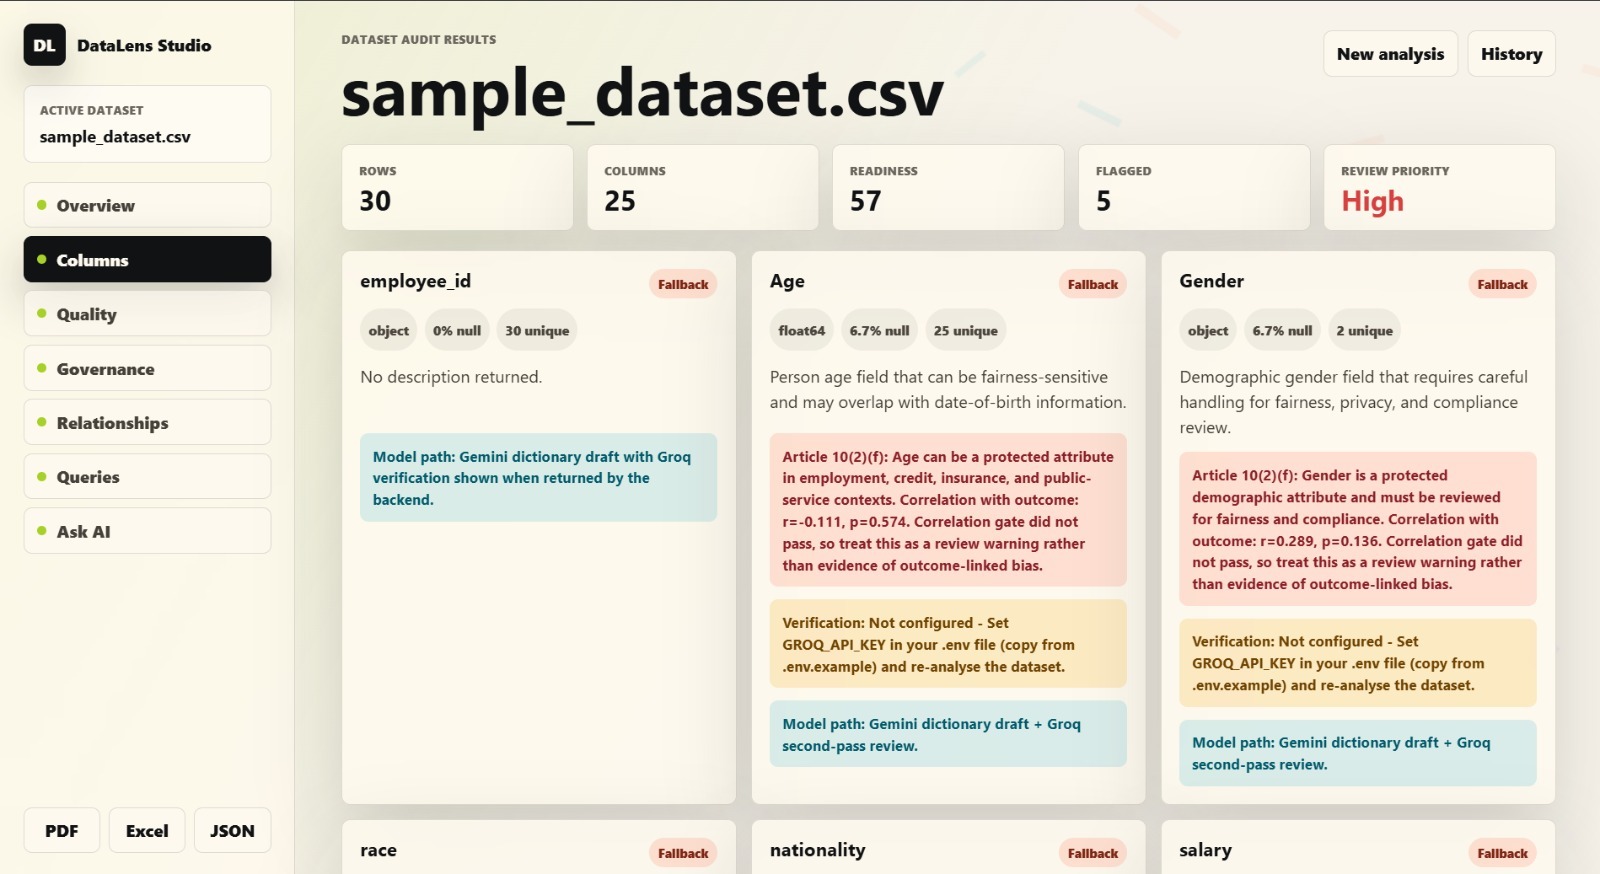Click the DataLens Studio app name
This screenshot has height=874, width=1600.
(x=144, y=45)
